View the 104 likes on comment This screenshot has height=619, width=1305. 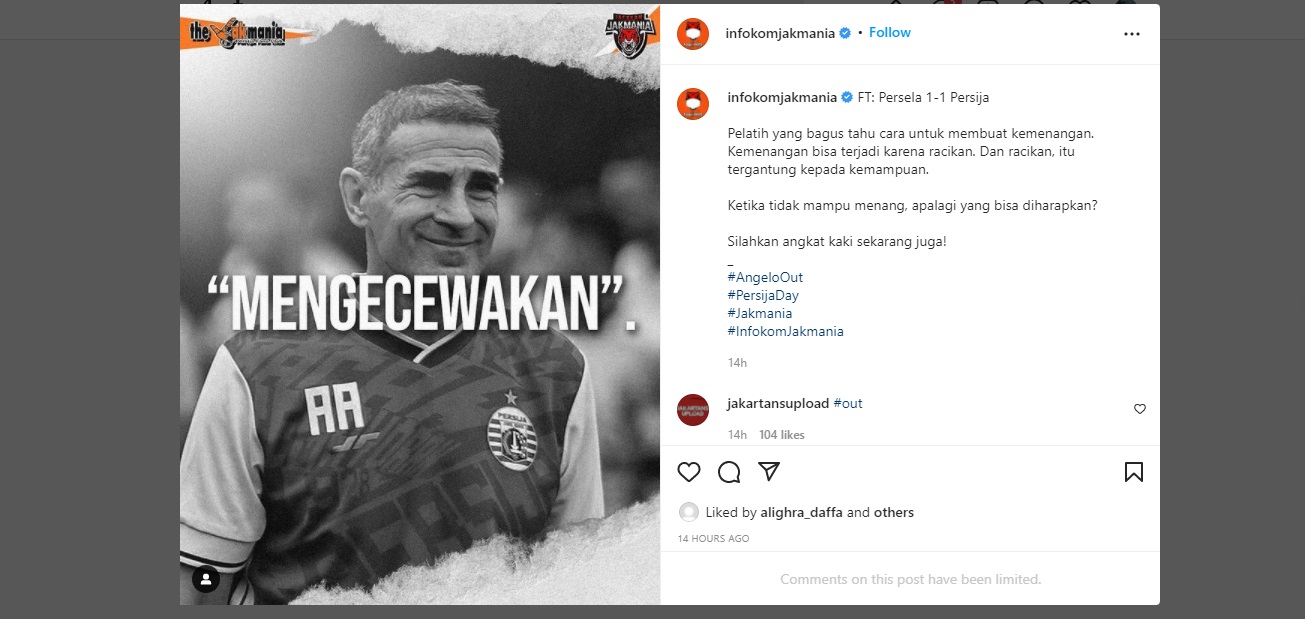pyautogui.click(x=781, y=435)
